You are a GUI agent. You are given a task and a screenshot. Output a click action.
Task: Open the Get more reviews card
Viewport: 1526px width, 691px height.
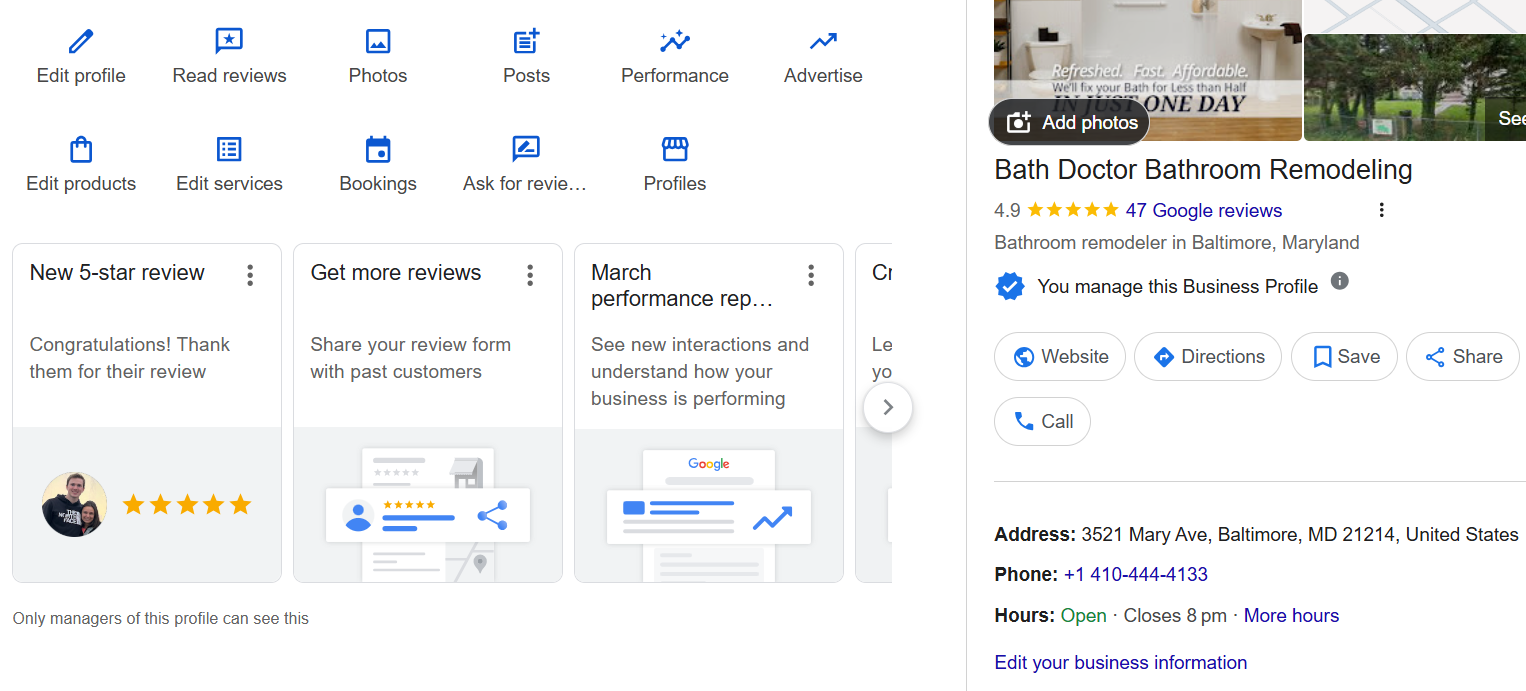[x=428, y=412]
